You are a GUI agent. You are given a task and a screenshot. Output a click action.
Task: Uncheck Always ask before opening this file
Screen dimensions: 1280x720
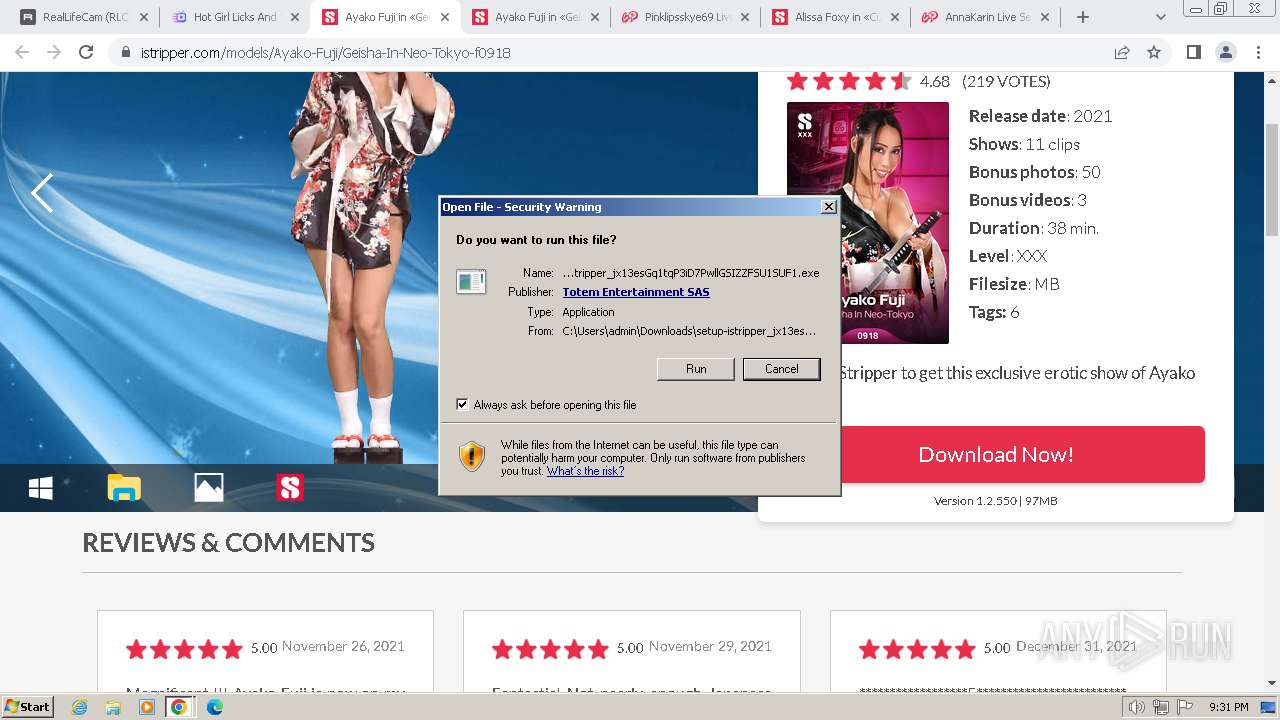[x=462, y=405]
